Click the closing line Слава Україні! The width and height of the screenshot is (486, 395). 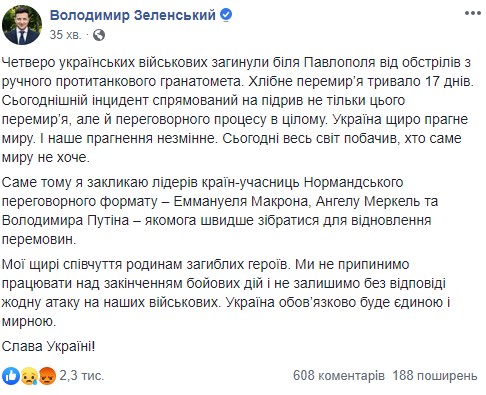pos(48,347)
